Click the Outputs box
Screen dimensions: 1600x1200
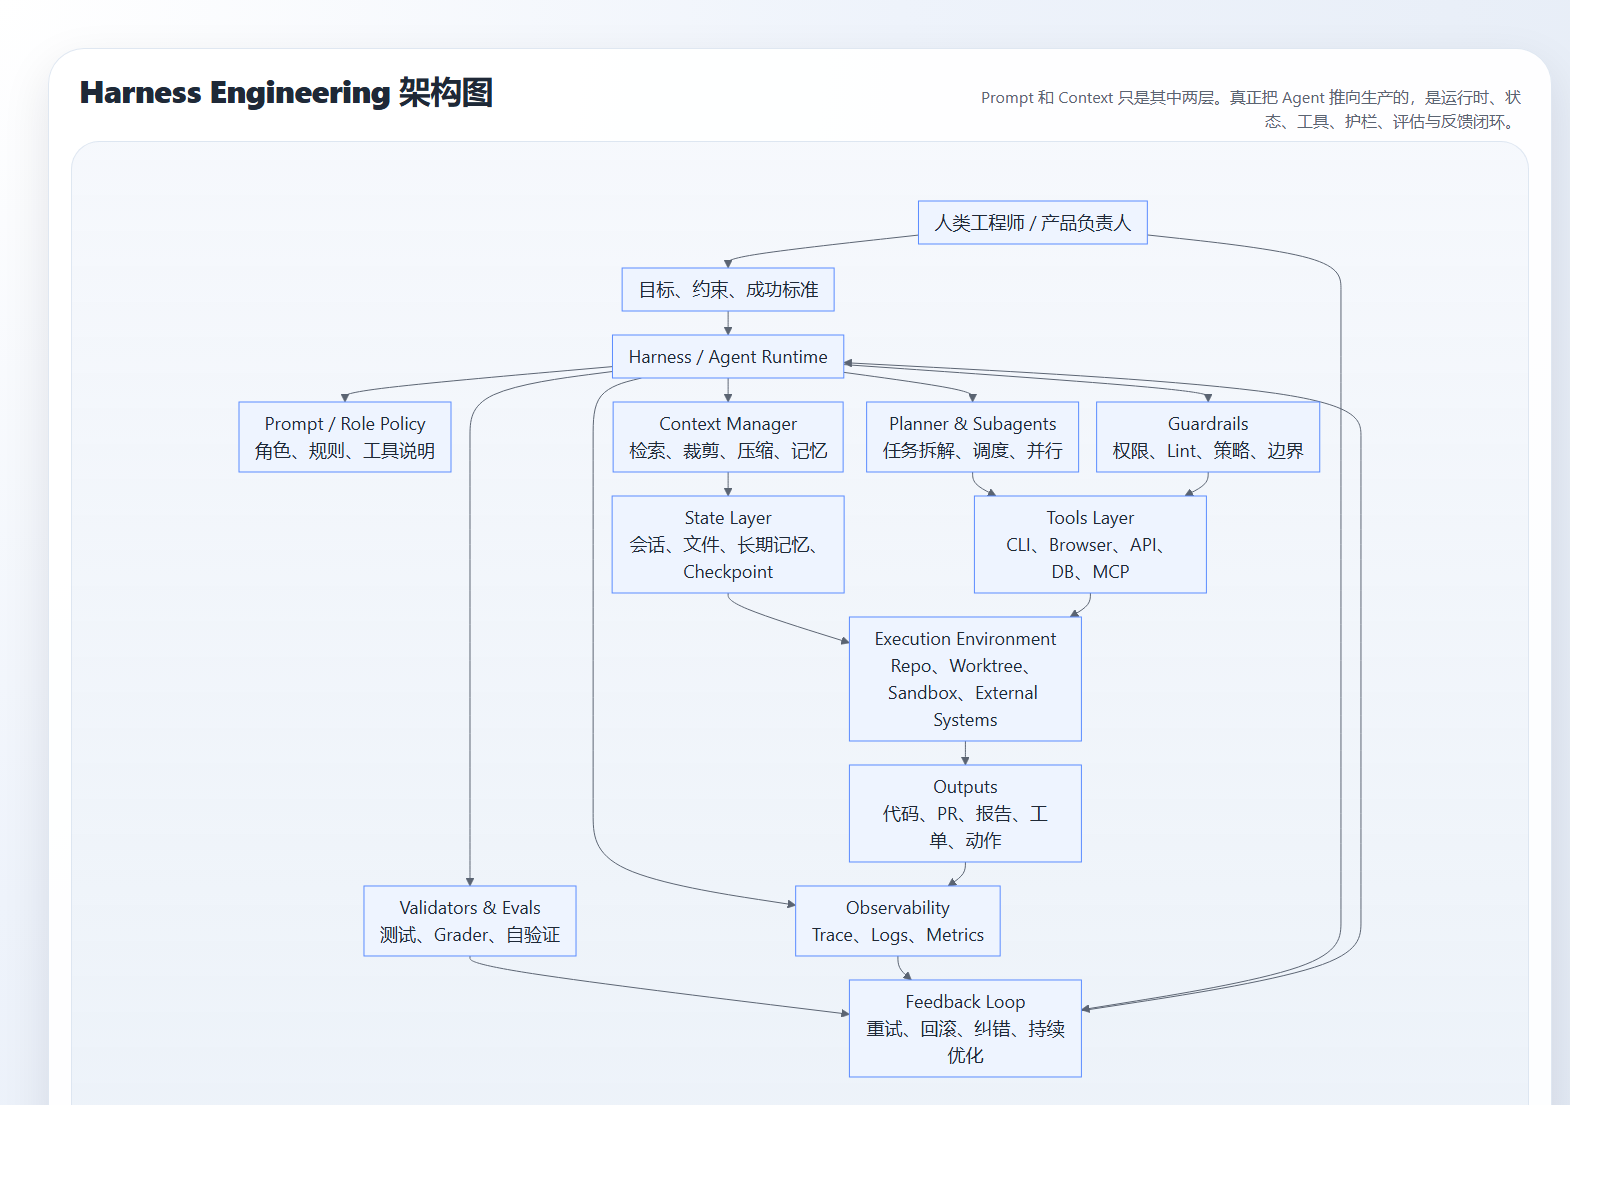[965, 813]
